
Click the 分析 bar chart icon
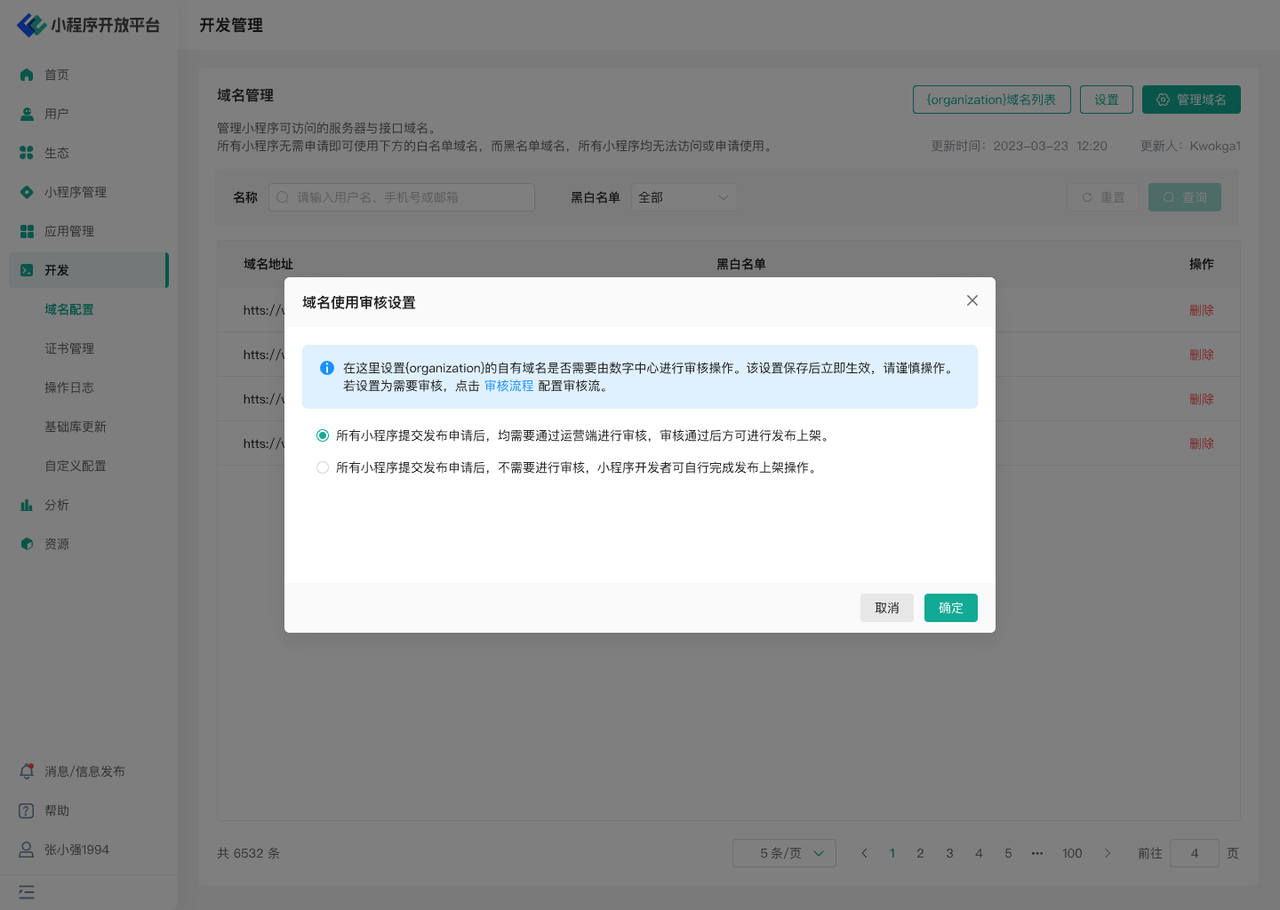pos(27,505)
